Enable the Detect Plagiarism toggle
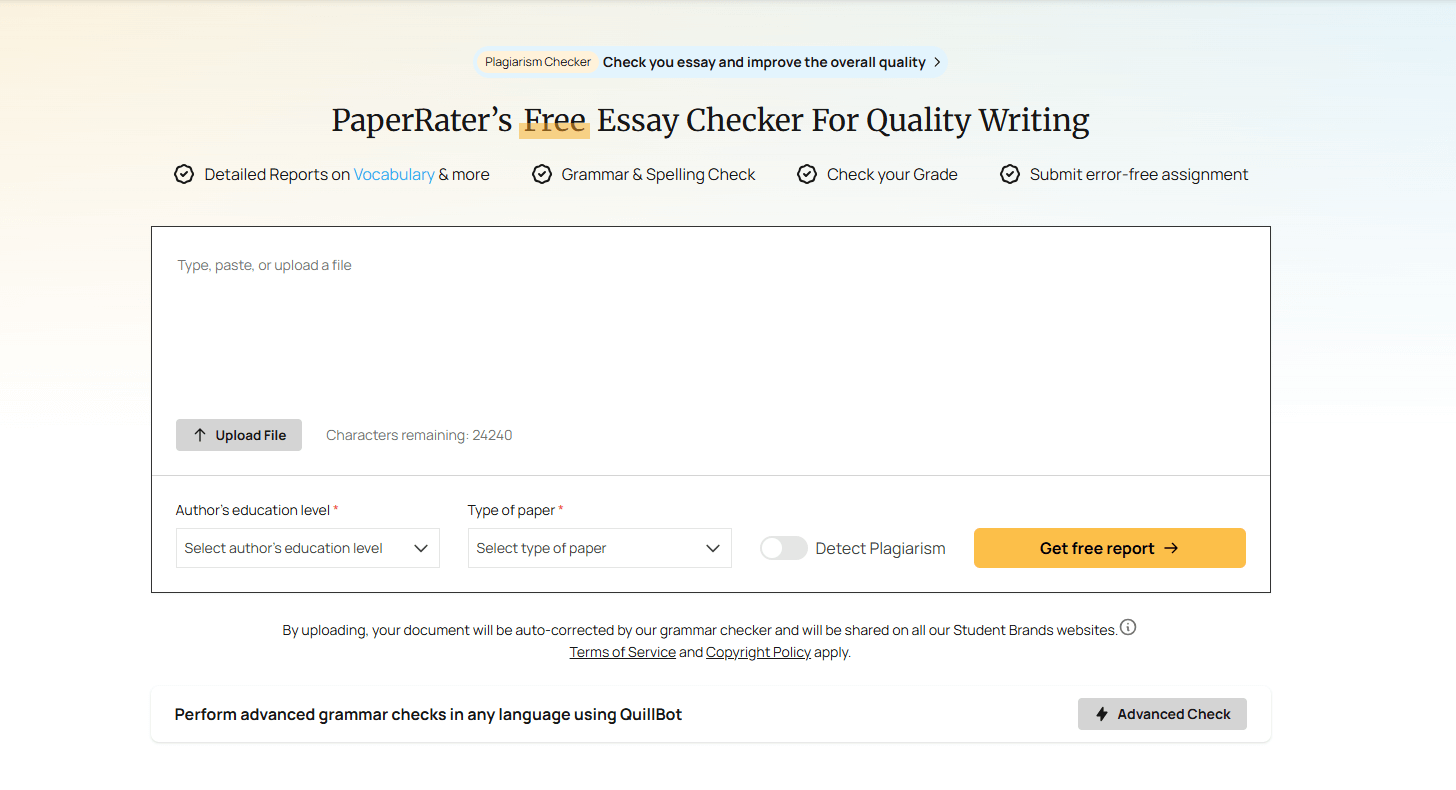Viewport: 1456px width, 790px height. 783,548
